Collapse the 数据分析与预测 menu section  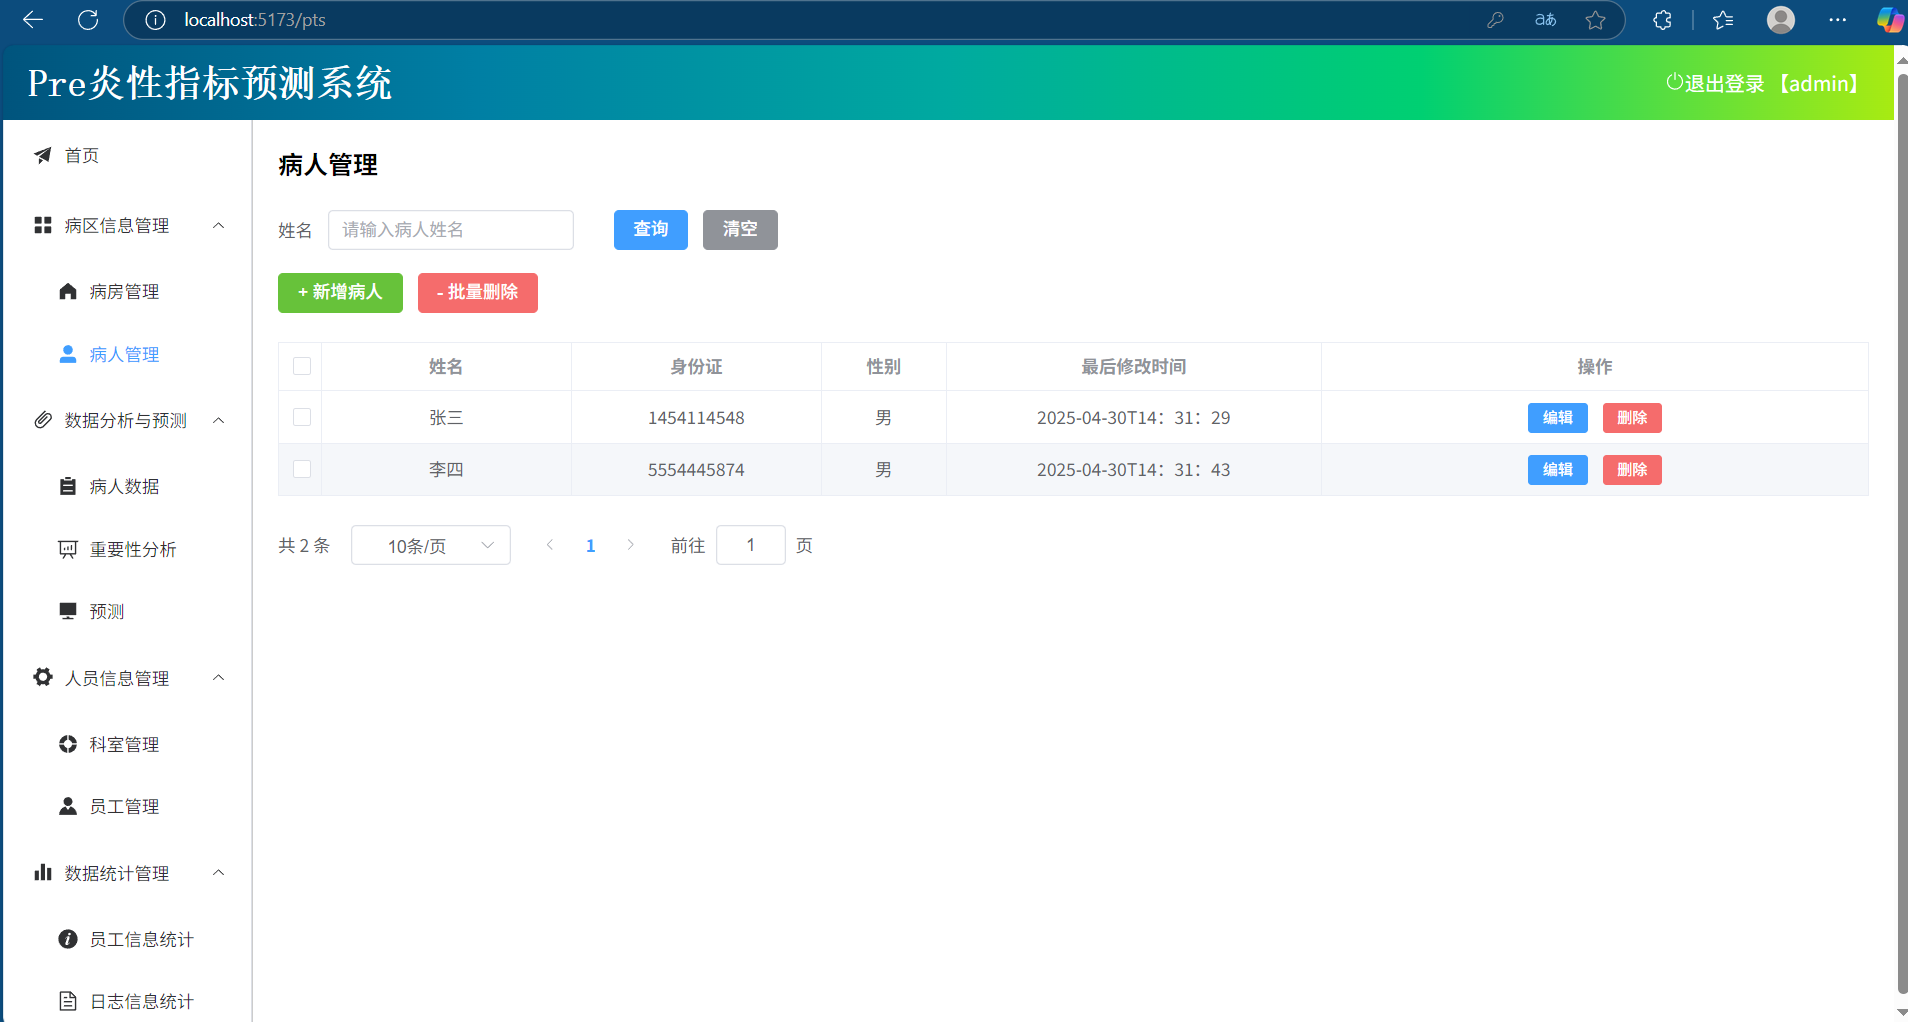coord(218,421)
